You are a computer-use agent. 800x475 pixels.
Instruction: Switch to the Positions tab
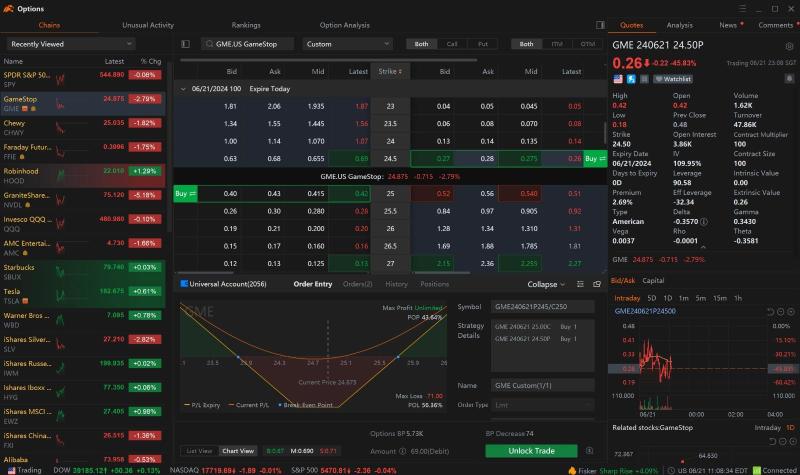(x=434, y=284)
